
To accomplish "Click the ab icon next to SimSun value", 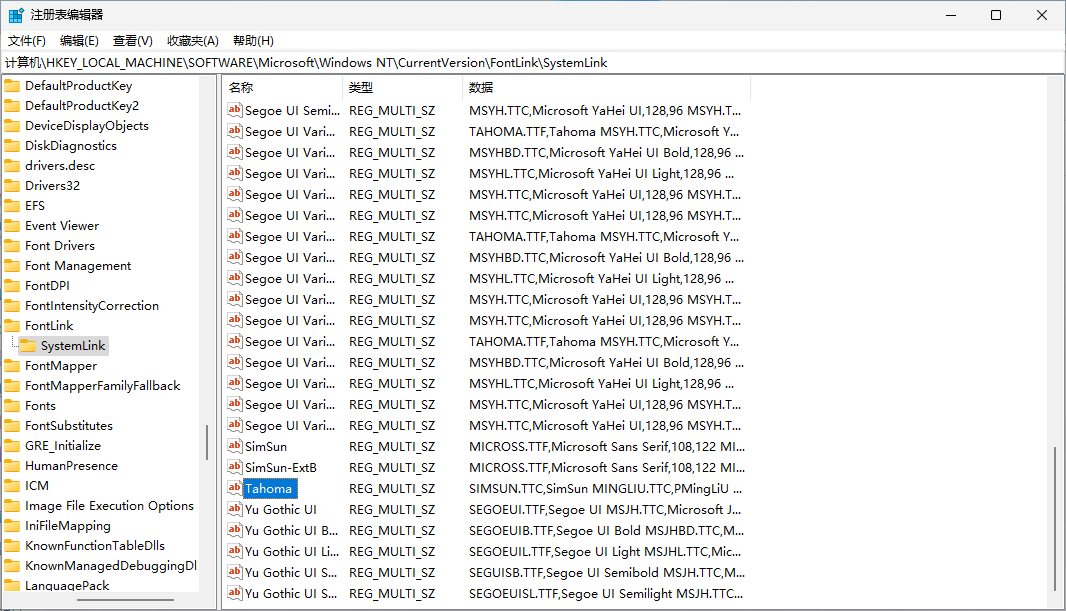I will 235,447.
